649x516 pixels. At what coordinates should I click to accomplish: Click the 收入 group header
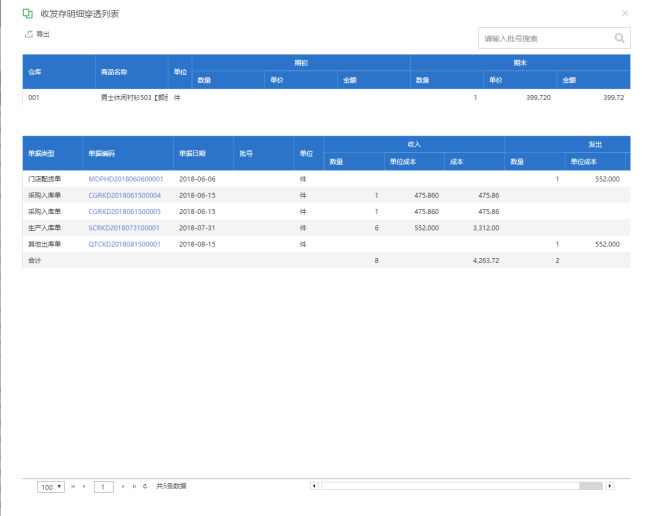point(414,144)
